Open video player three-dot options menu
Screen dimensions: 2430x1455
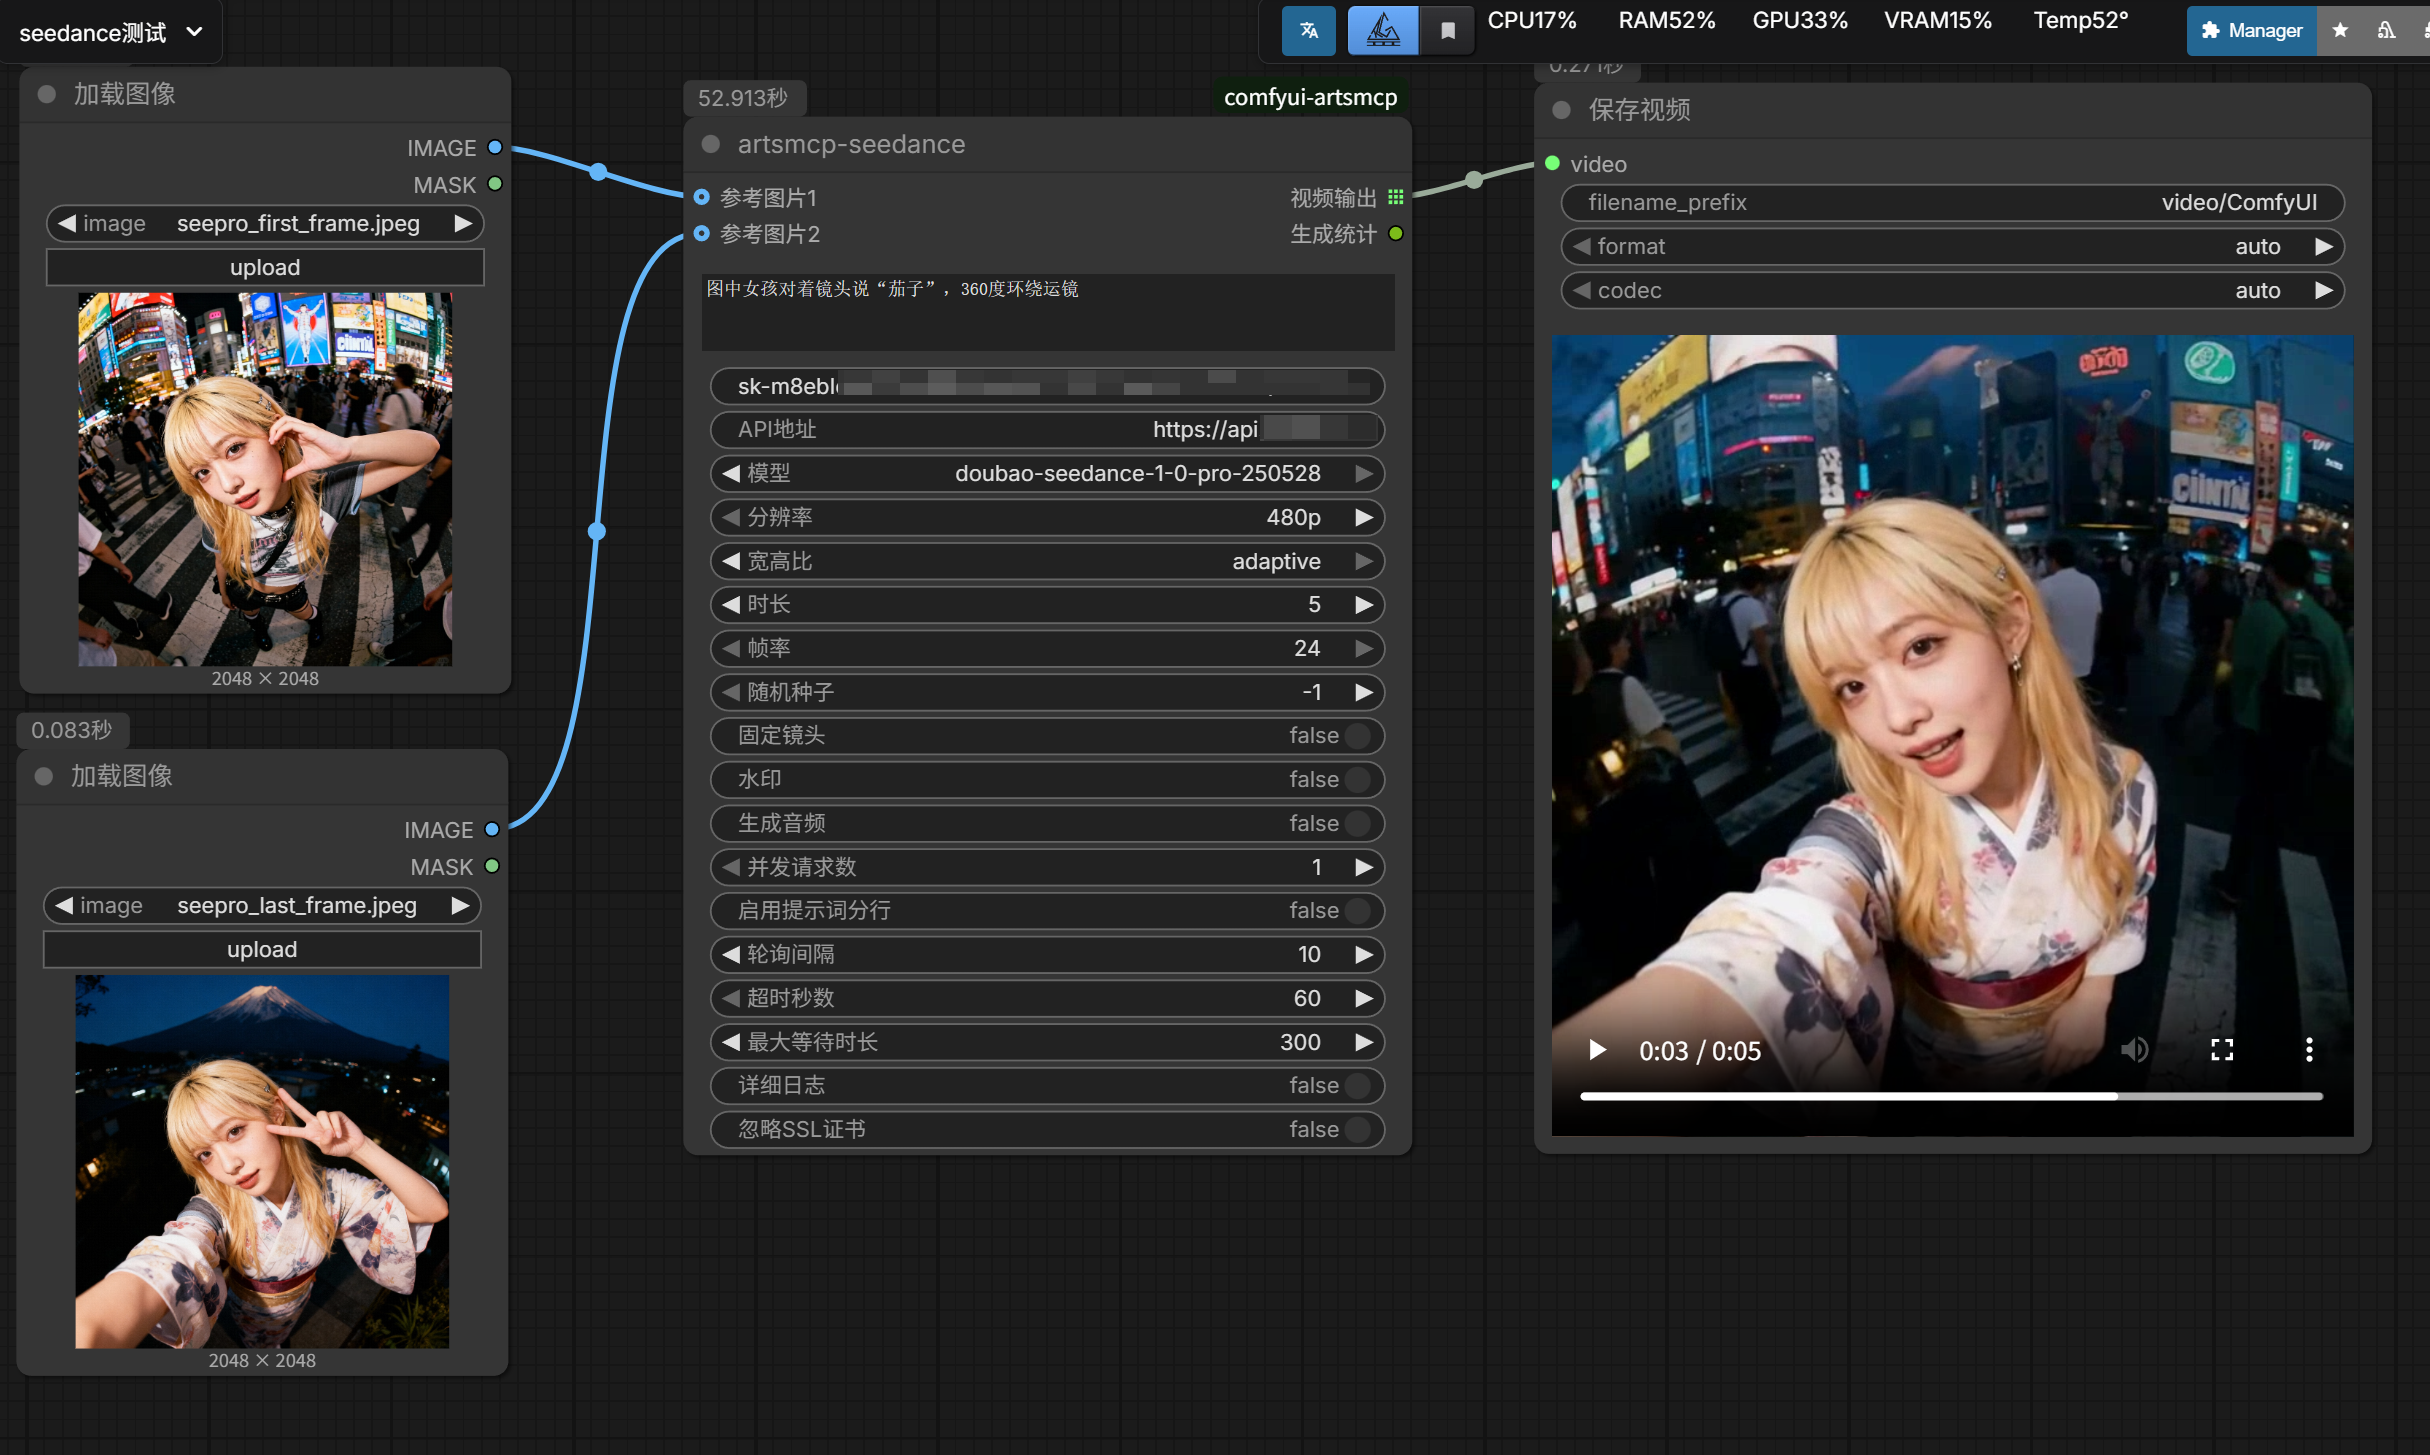click(x=2308, y=1050)
